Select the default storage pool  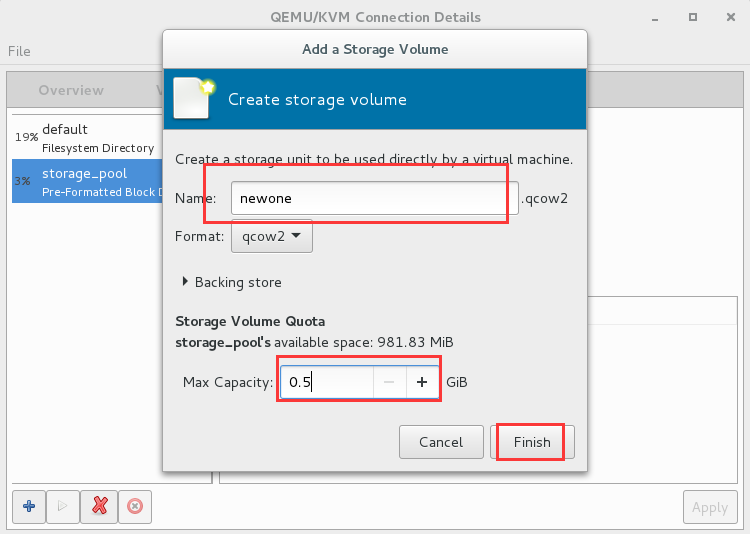click(x=88, y=138)
